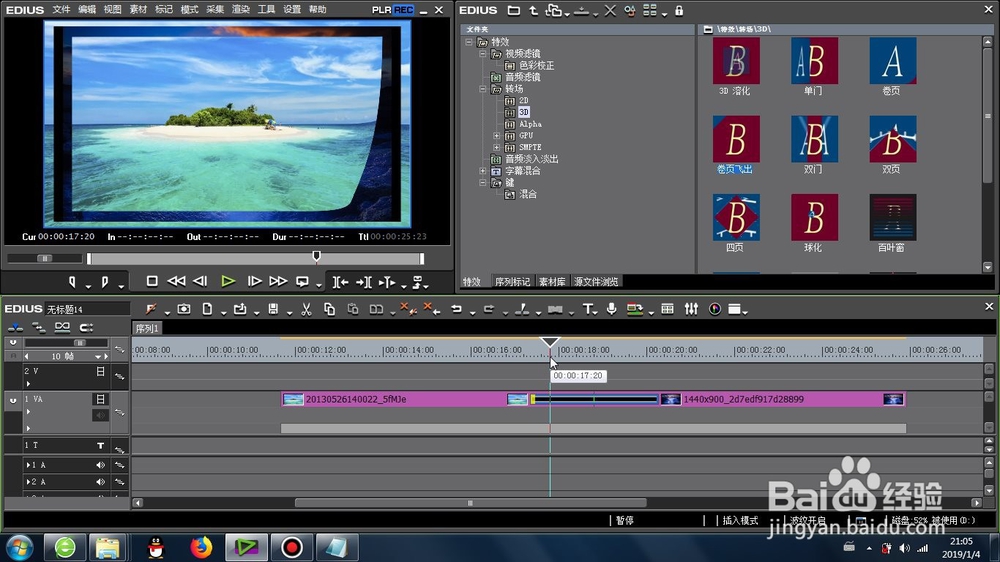Select the 百叶窗 transition effect
The width and height of the screenshot is (1000, 562).
click(893, 218)
